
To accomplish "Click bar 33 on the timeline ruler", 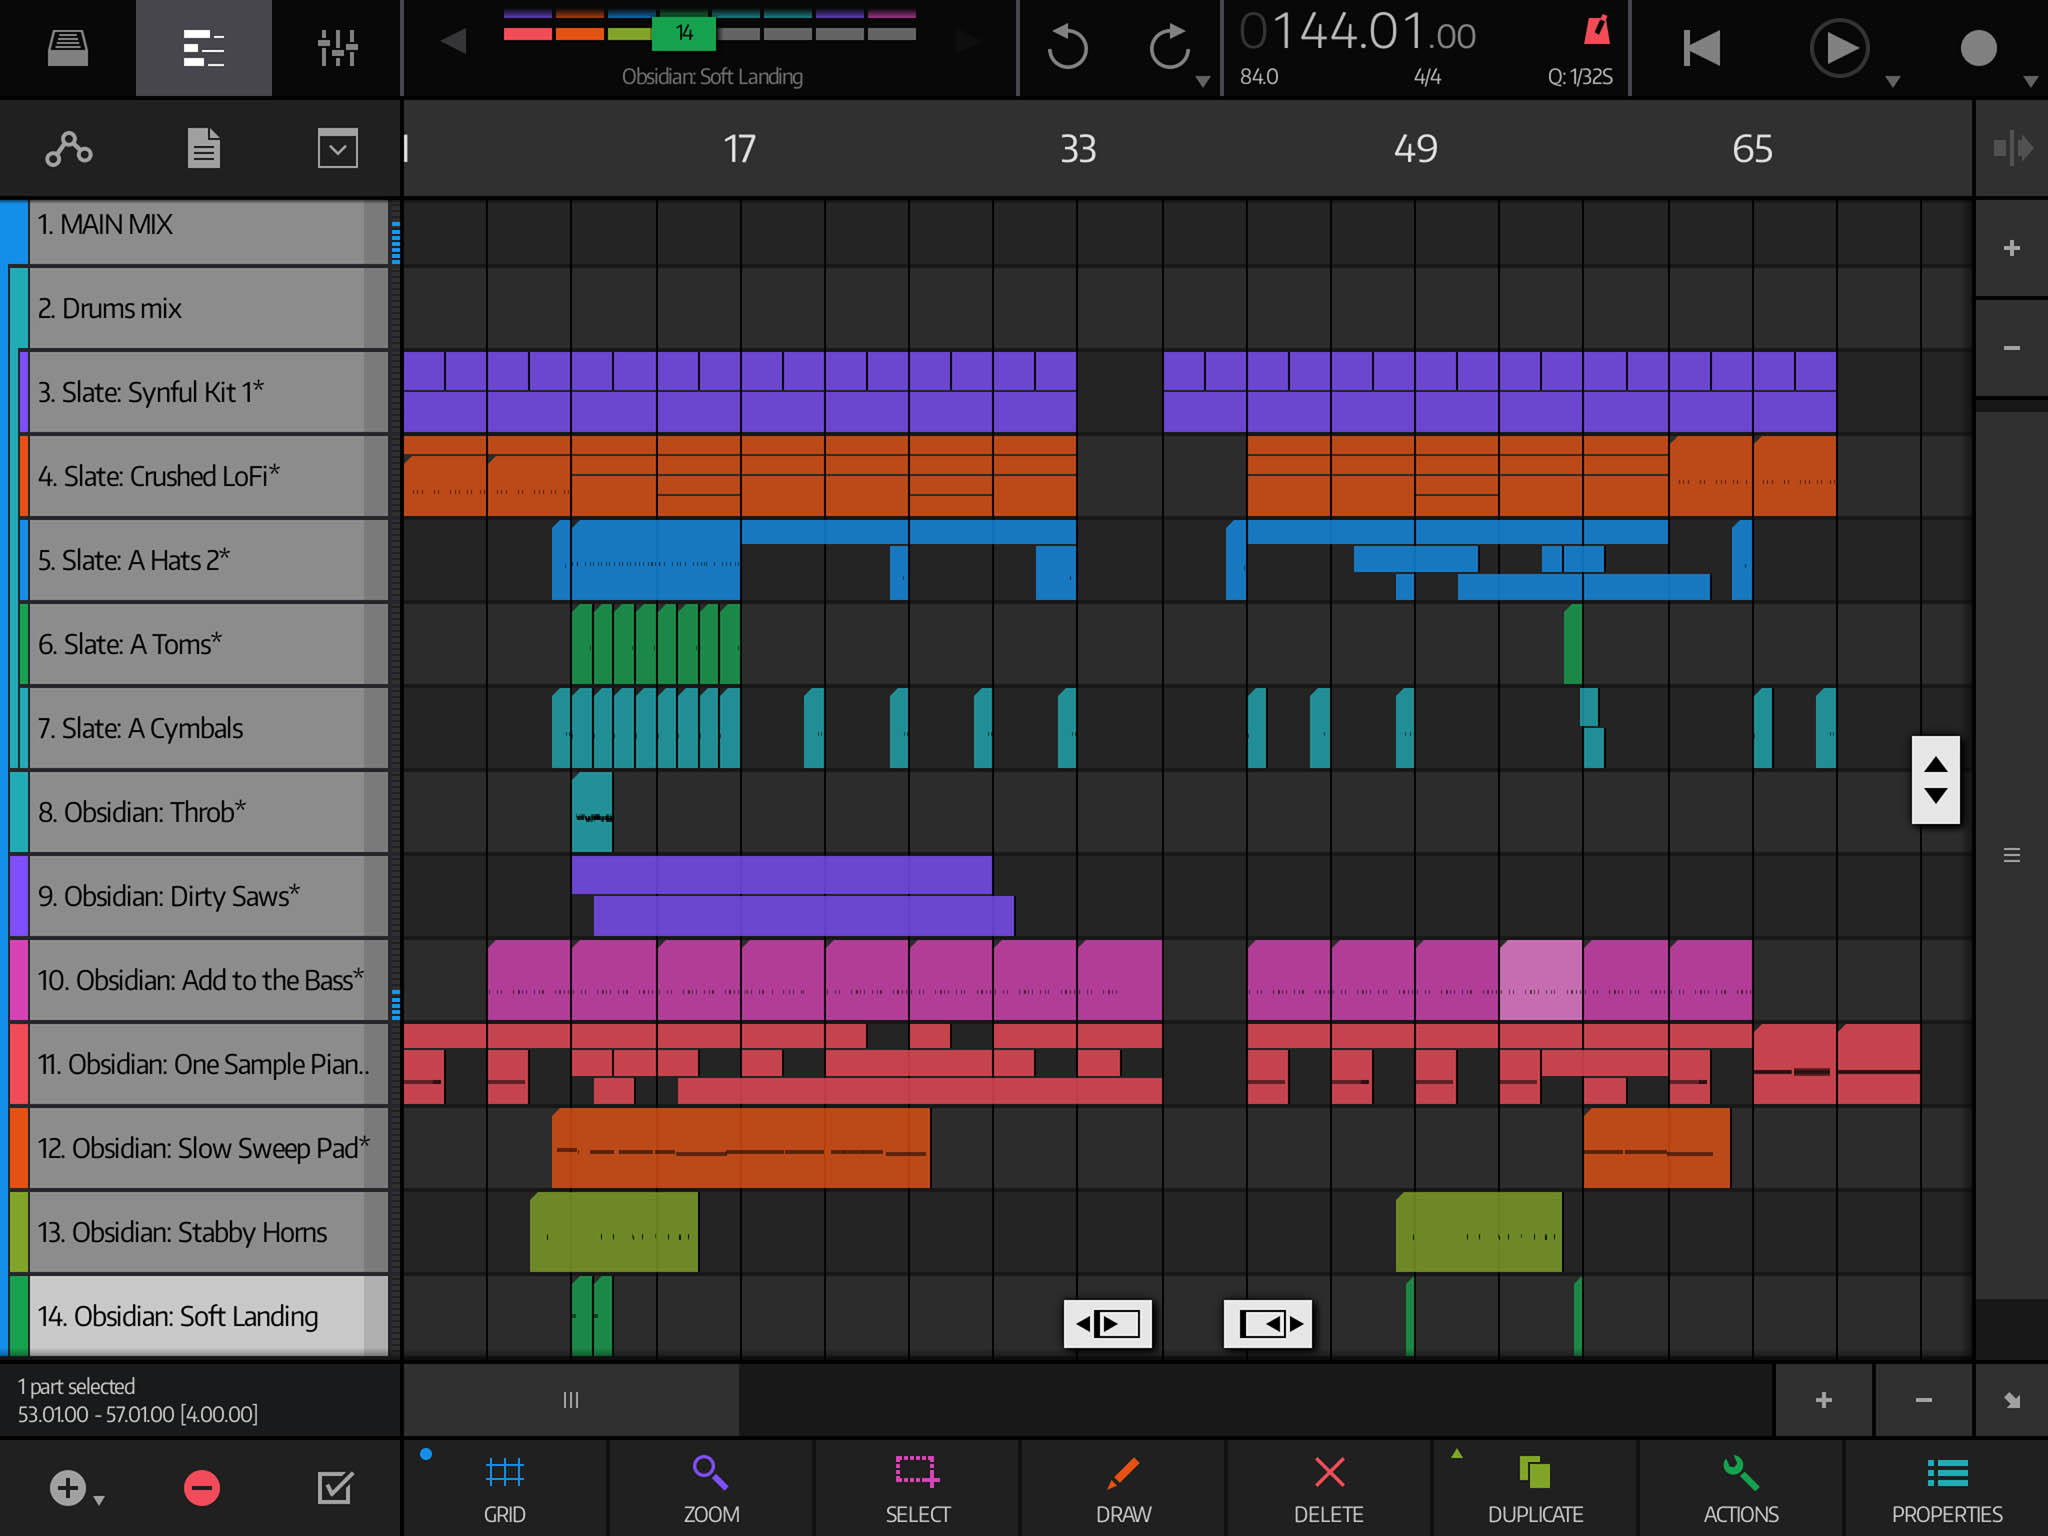I will click(x=1078, y=149).
